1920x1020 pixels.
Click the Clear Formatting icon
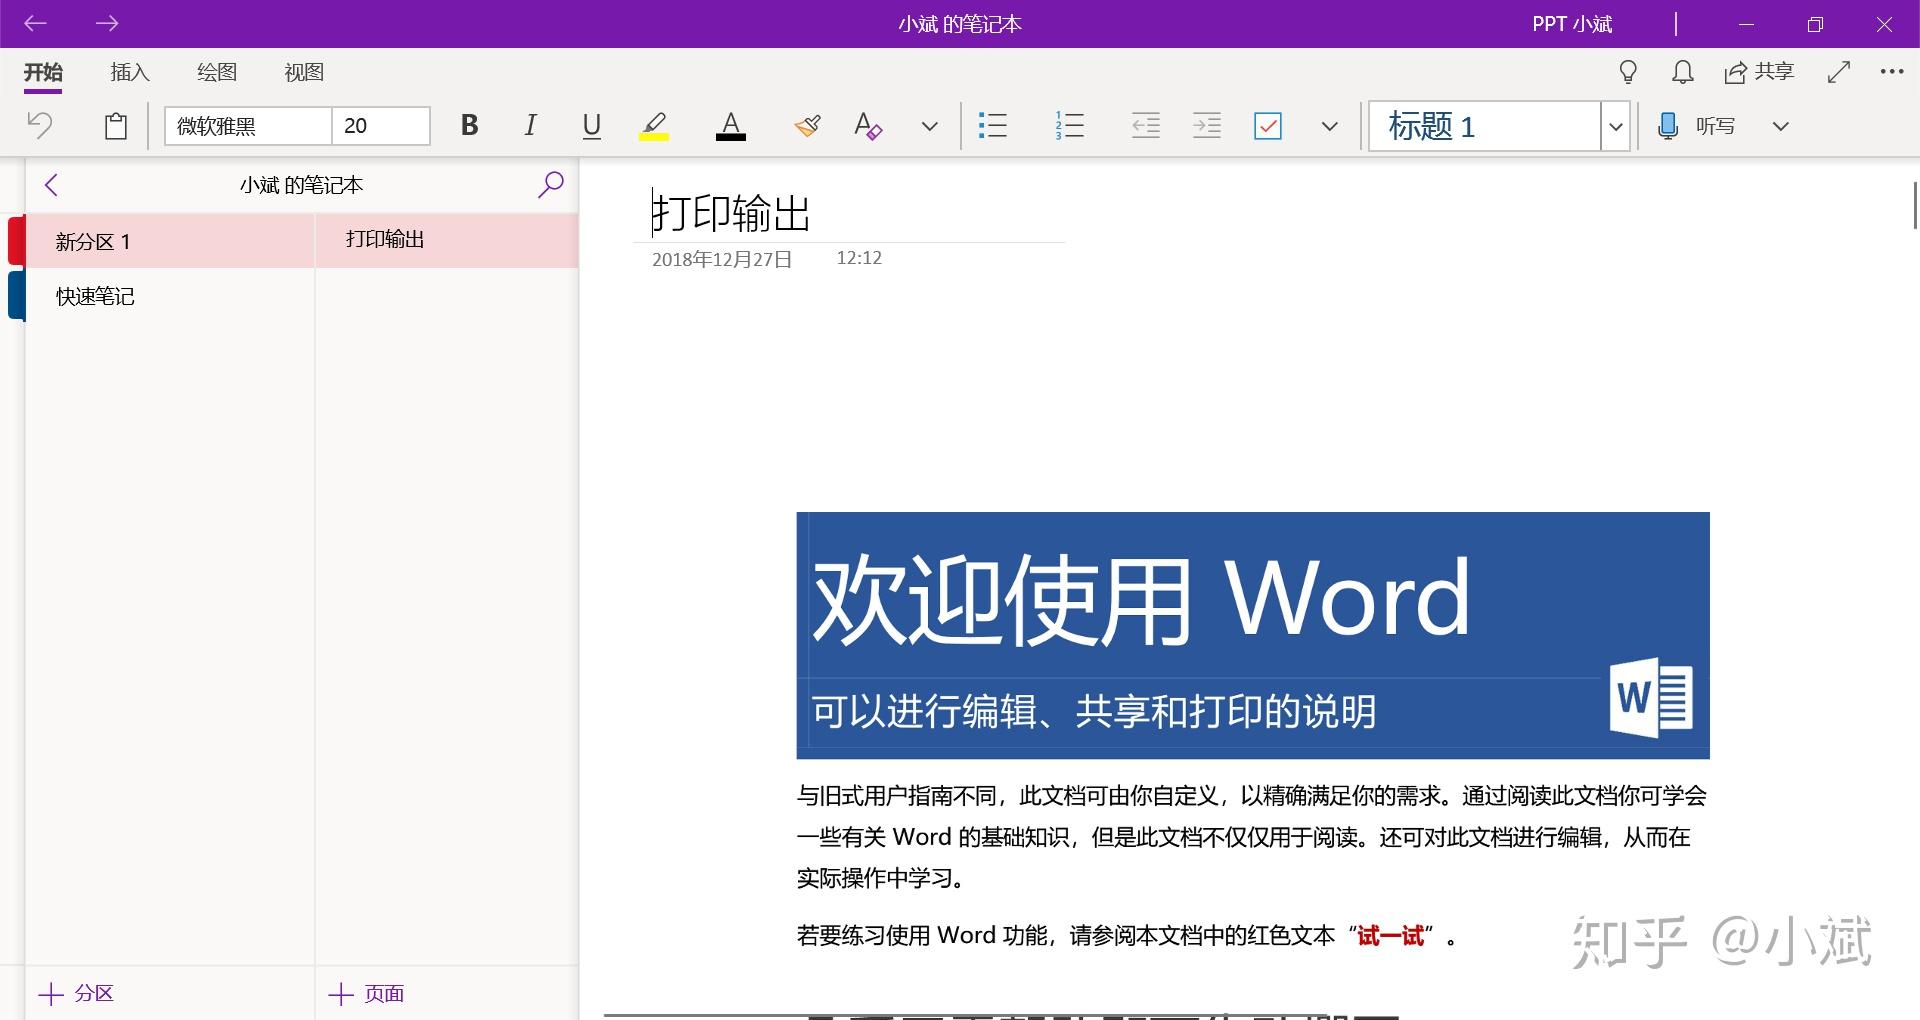[868, 125]
